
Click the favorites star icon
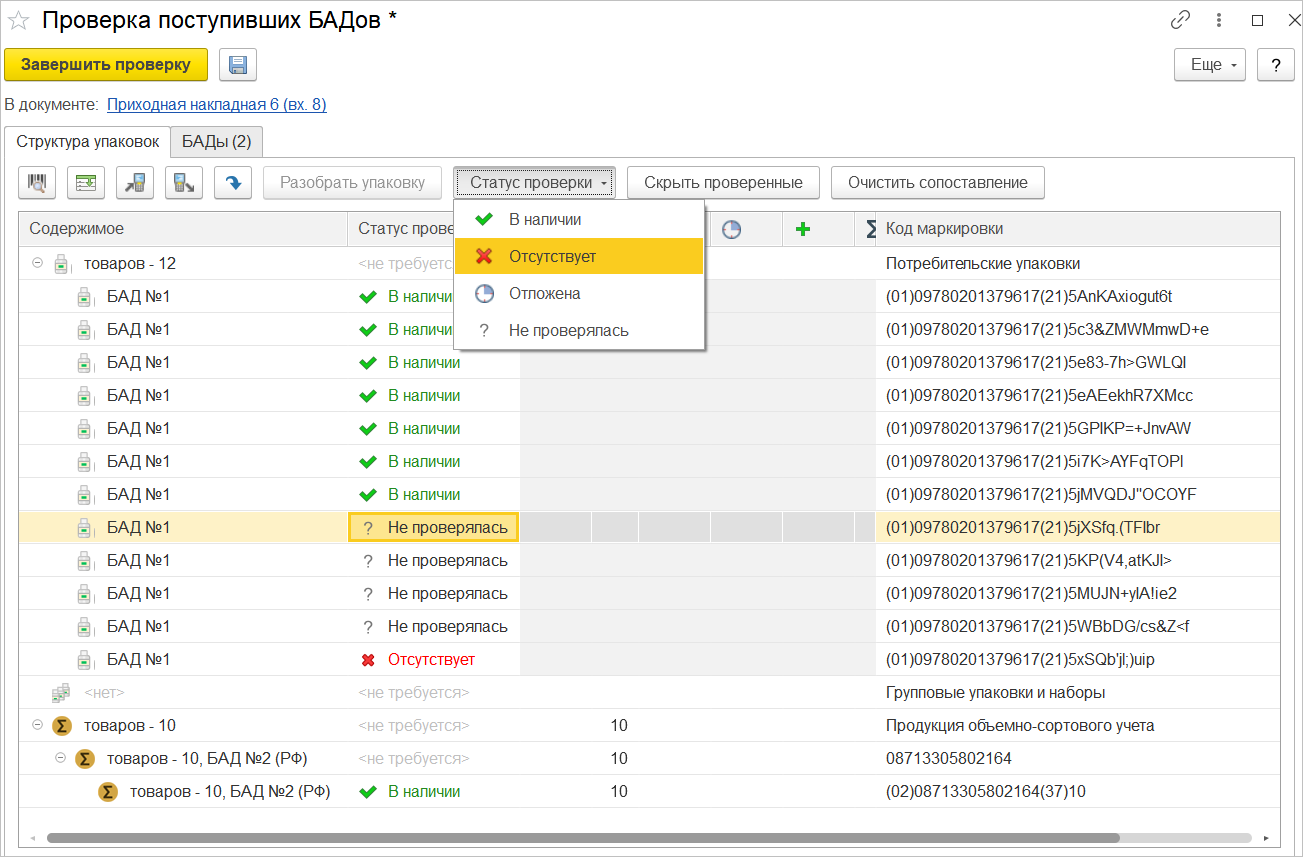point(19,20)
